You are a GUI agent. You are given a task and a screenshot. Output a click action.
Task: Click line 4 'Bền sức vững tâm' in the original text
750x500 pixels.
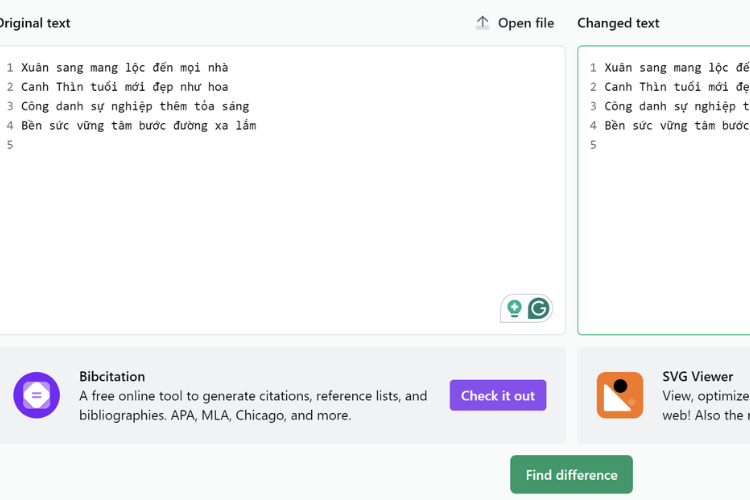(x=139, y=125)
